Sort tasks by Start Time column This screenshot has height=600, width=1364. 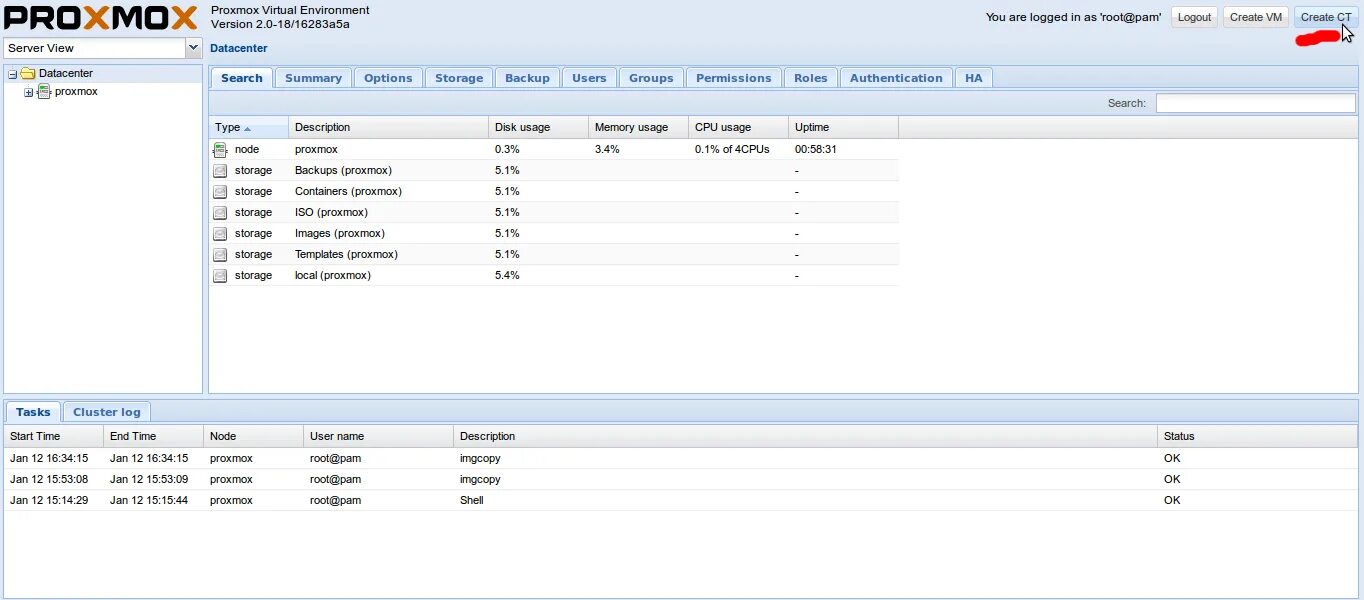coord(54,436)
